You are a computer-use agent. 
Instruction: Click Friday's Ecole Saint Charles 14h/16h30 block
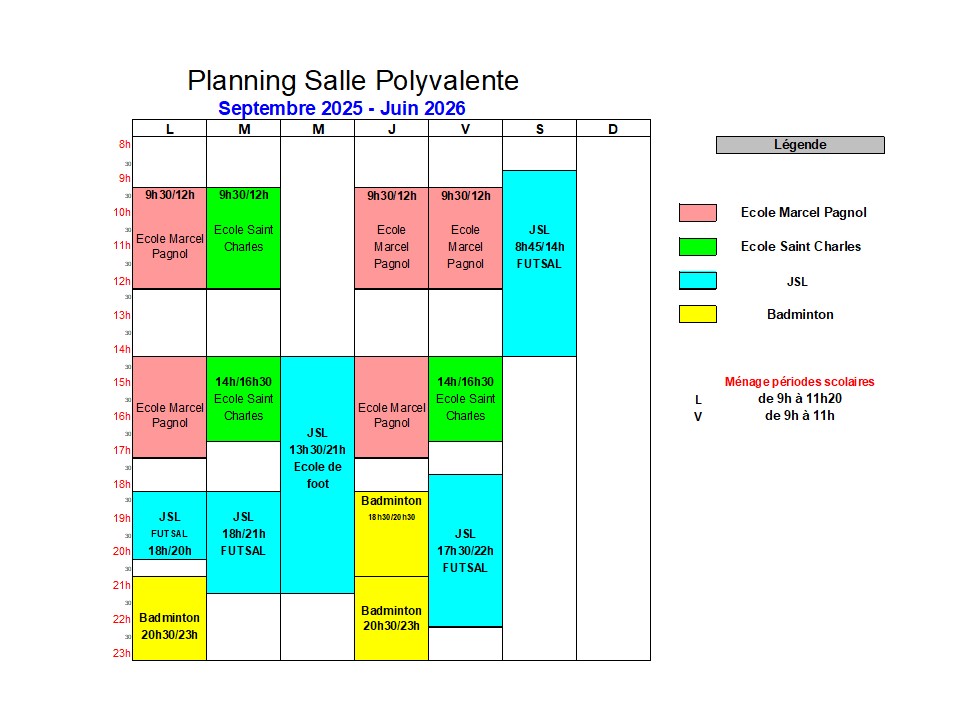click(x=465, y=399)
